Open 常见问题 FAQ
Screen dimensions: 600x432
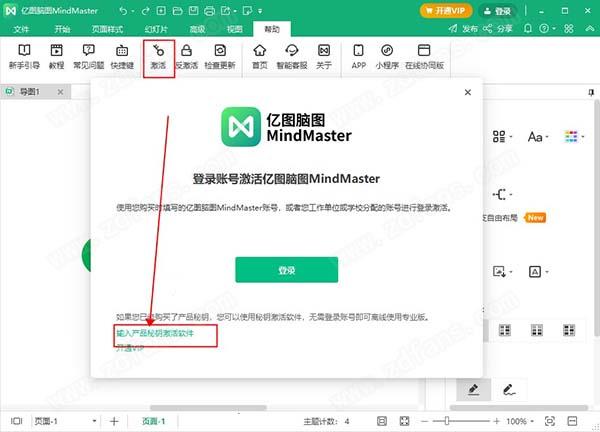[88, 56]
